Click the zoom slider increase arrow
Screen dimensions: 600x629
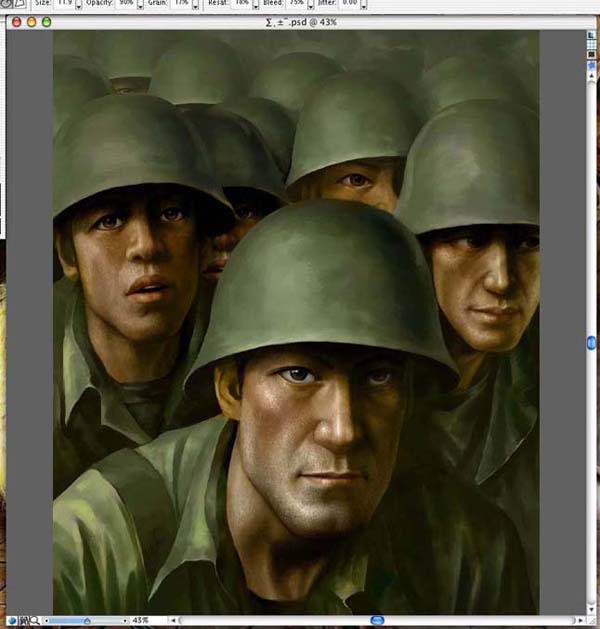(x=125, y=621)
